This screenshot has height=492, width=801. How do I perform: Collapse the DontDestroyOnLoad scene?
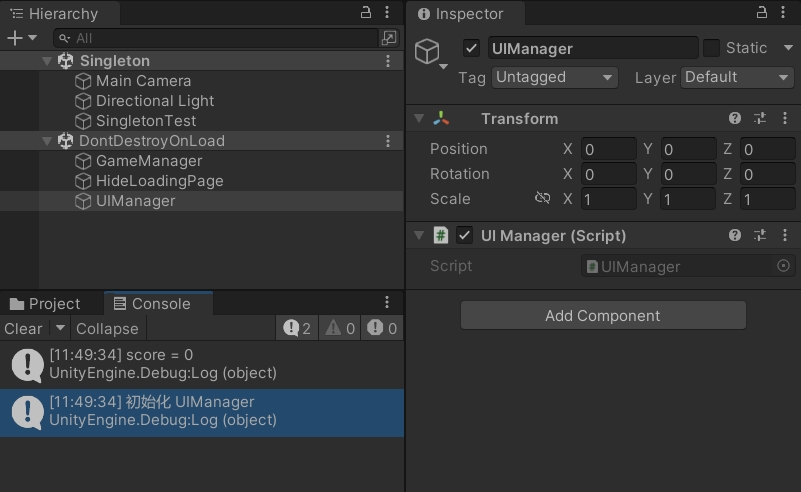pyautogui.click(x=47, y=141)
